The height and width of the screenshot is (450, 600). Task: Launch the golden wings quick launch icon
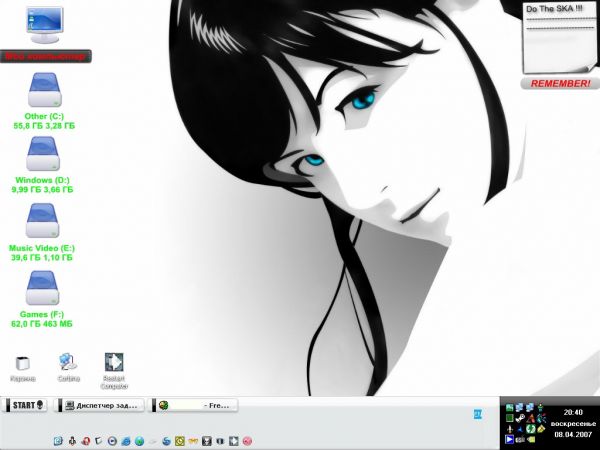click(193, 441)
